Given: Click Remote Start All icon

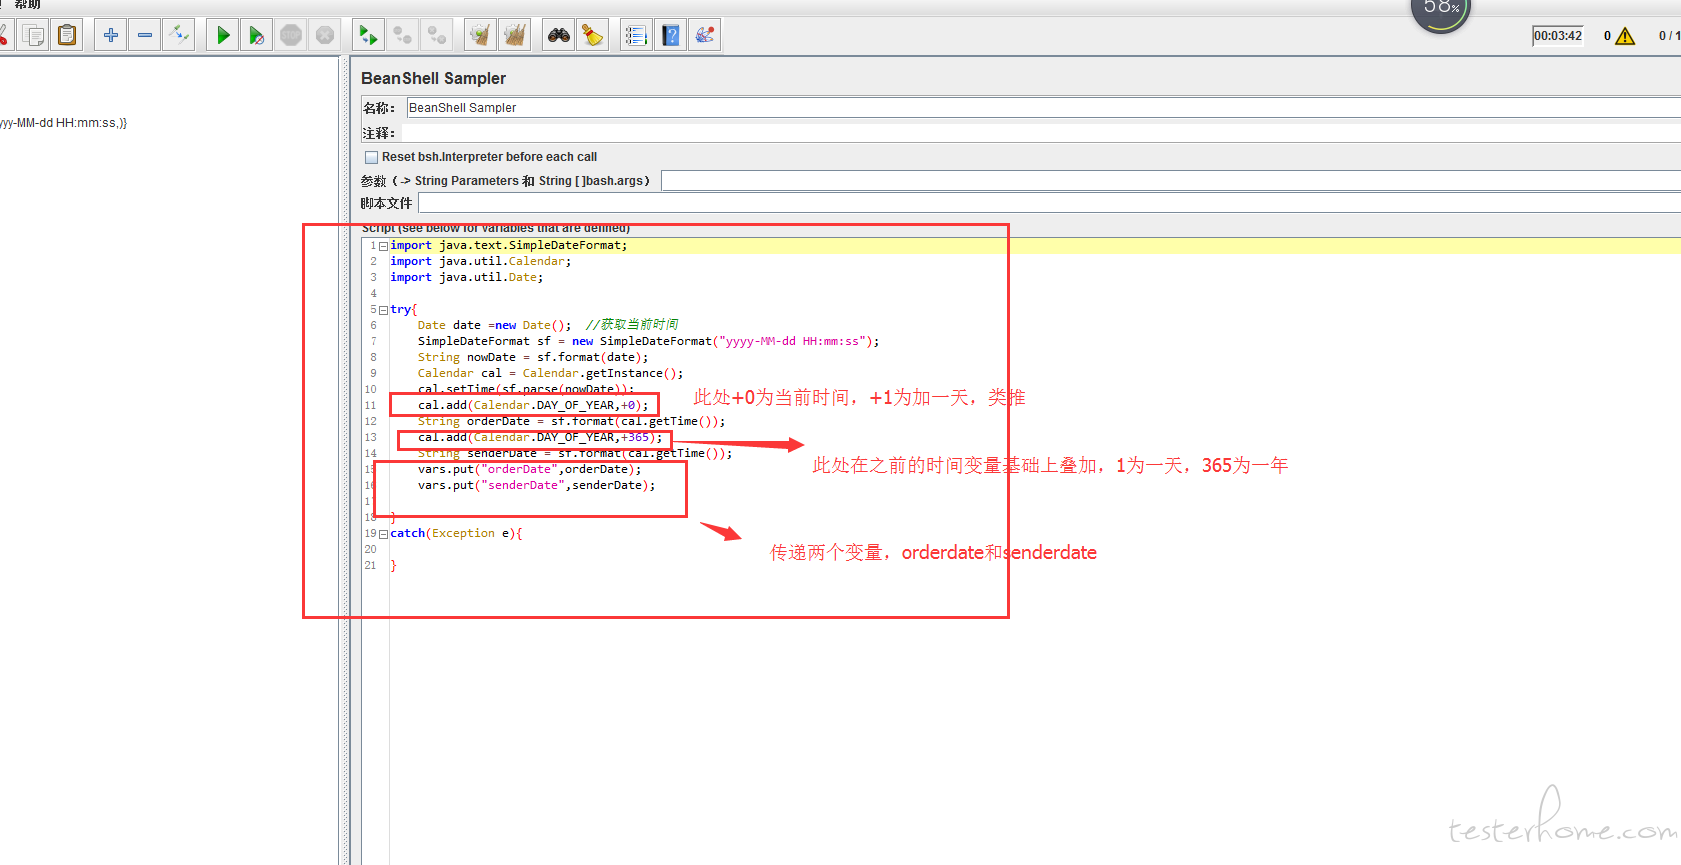Looking at the screenshot, I should tap(368, 35).
